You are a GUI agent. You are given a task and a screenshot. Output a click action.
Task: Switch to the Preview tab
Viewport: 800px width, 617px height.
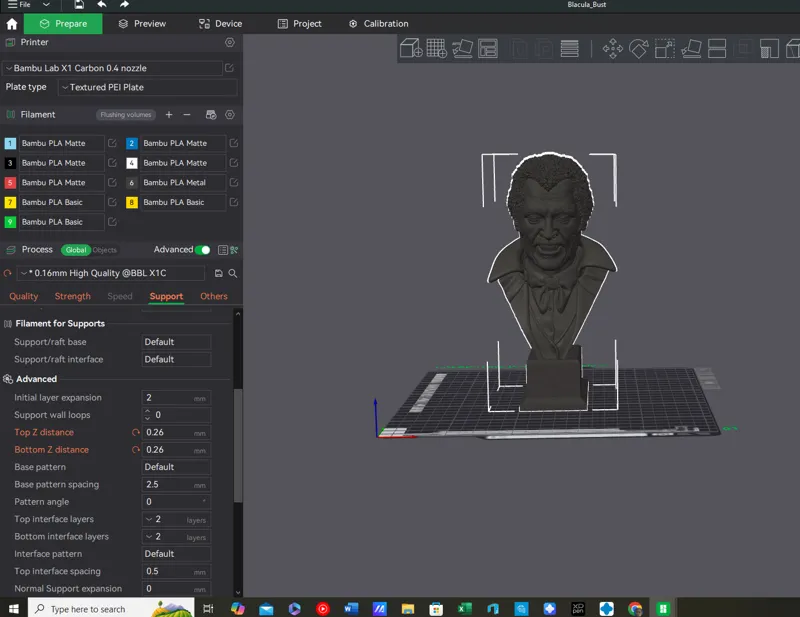pos(142,24)
